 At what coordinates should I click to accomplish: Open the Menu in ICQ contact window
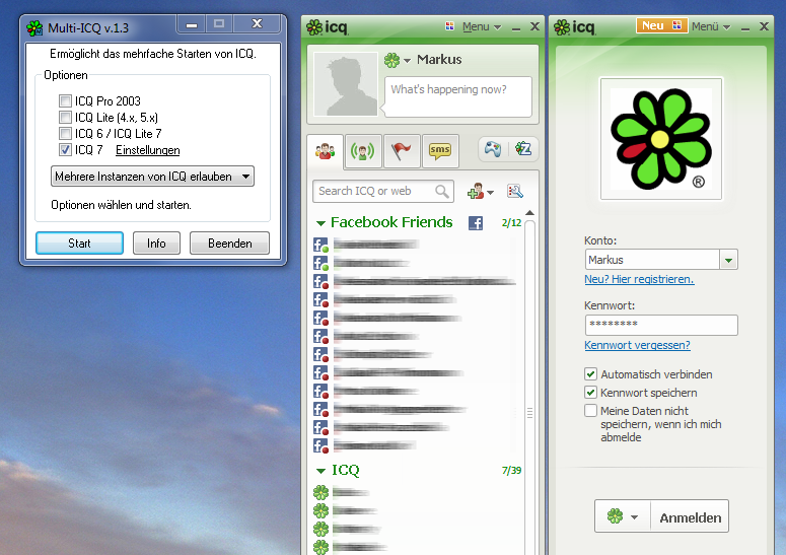[482, 27]
